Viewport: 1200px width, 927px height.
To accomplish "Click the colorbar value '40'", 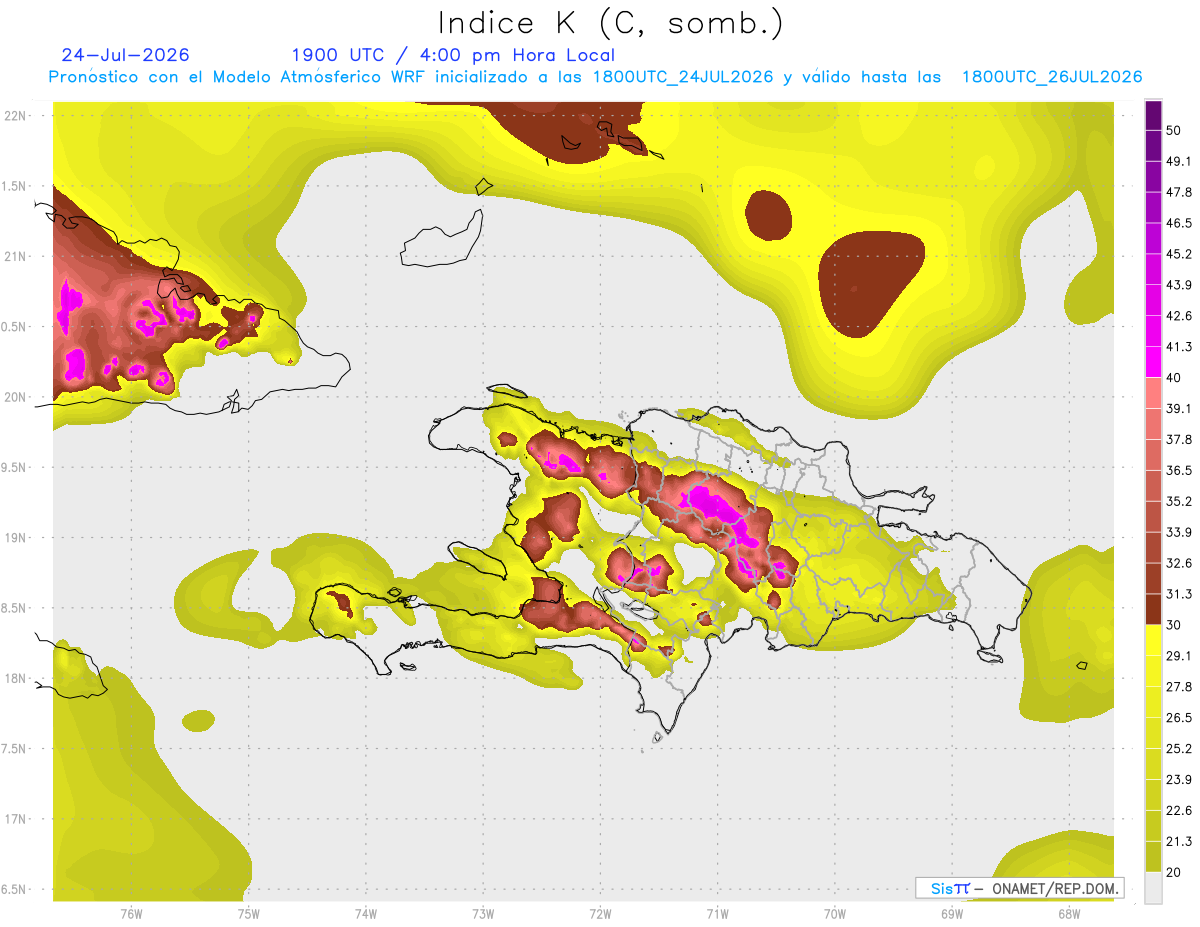I will pos(1174,377).
